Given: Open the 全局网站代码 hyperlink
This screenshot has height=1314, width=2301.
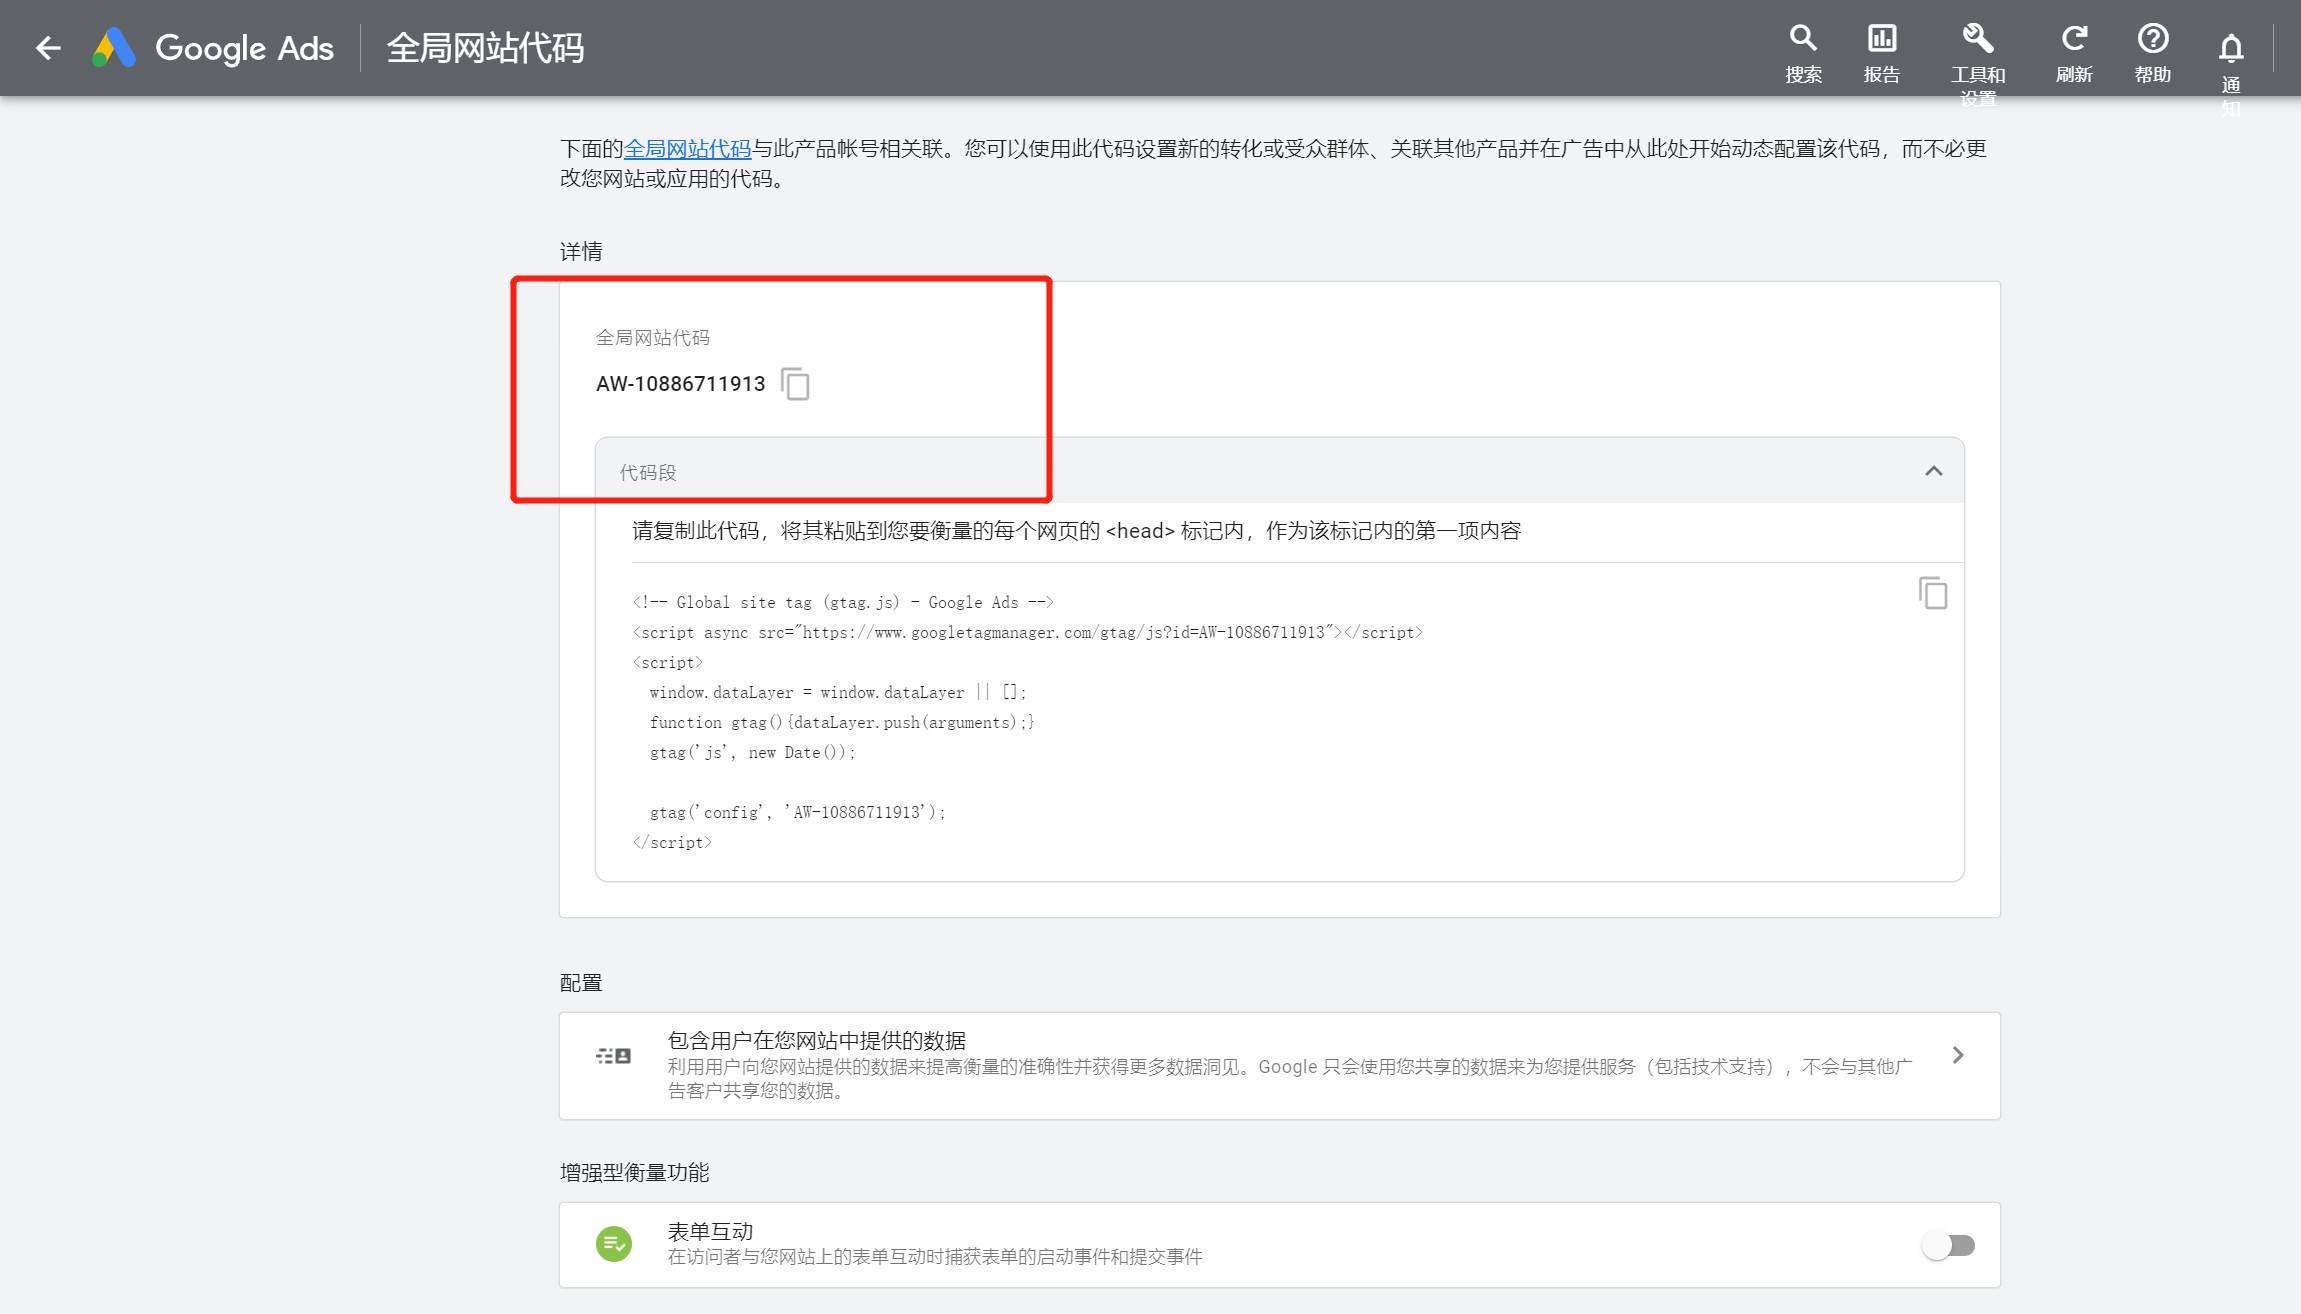Looking at the screenshot, I should tap(687, 149).
